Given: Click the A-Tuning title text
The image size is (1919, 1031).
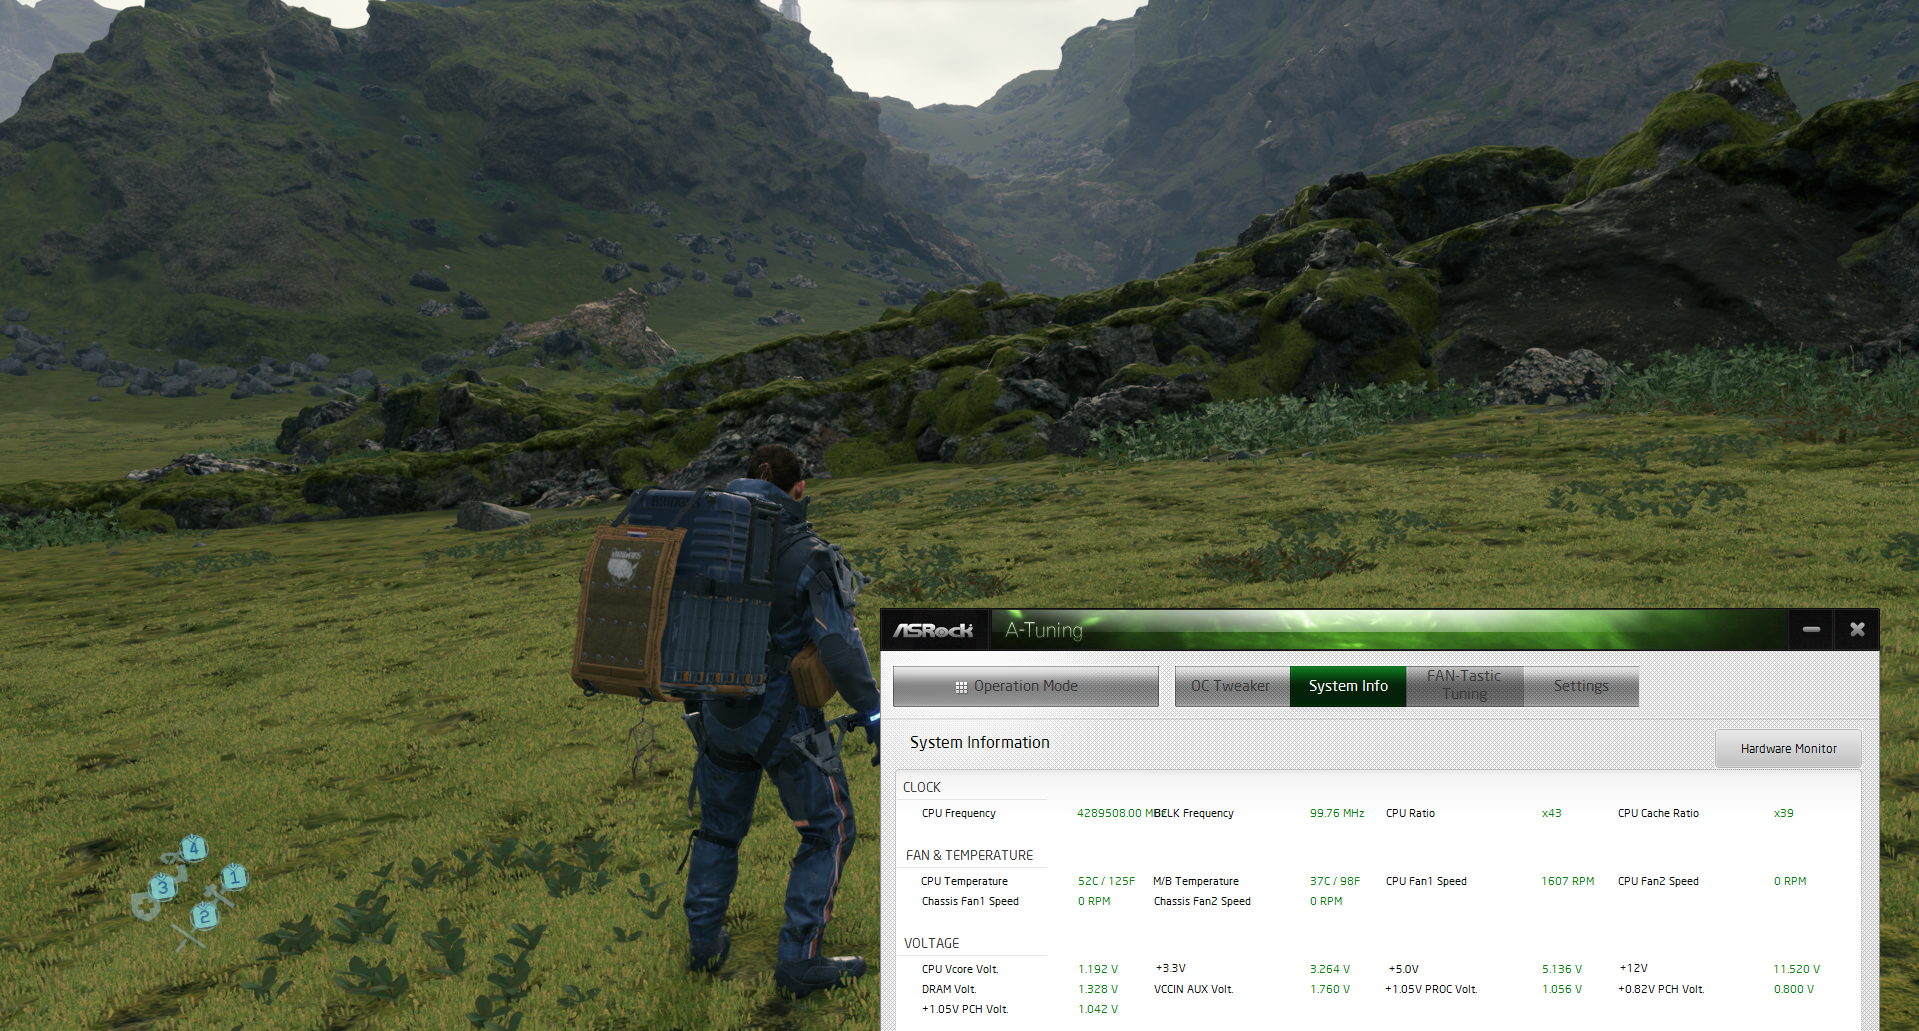Looking at the screenshot, I should point(1044,630).
